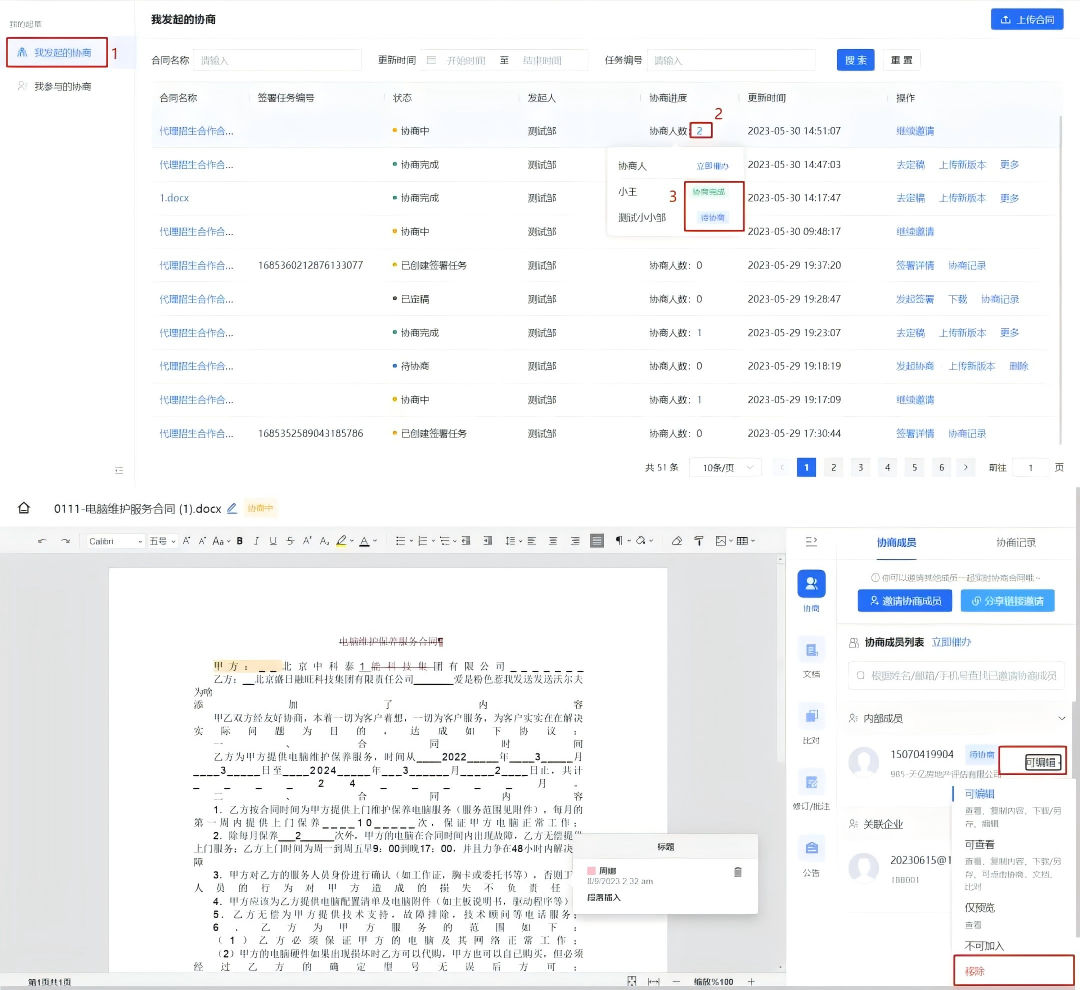Viewport: 1080px width, 990px height.
Task: Delete the comment using trash icon
Action: pyautogui.click(x=738, y=872)
